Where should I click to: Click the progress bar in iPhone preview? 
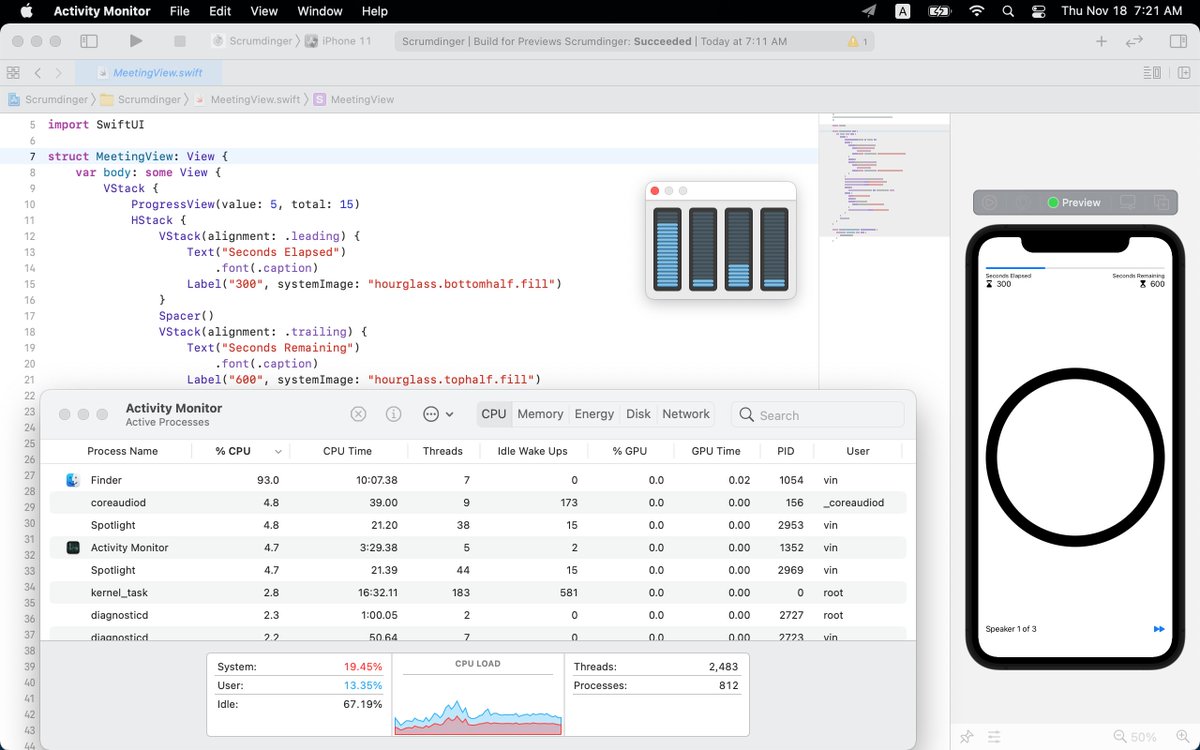1075,268
